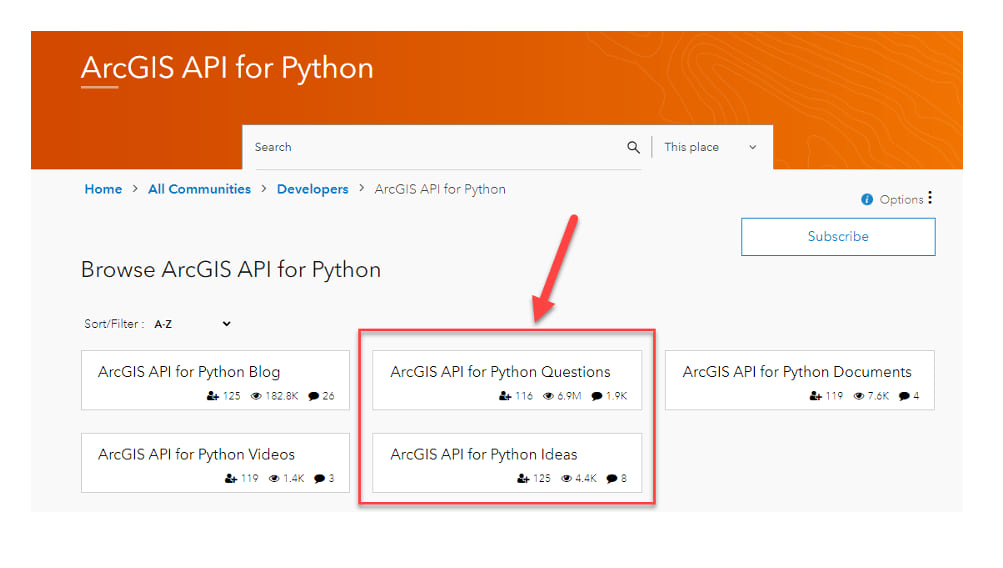The image size is (1003, 568).
Task: Click members icon on Documents card
Action: (x=816, y=396)
